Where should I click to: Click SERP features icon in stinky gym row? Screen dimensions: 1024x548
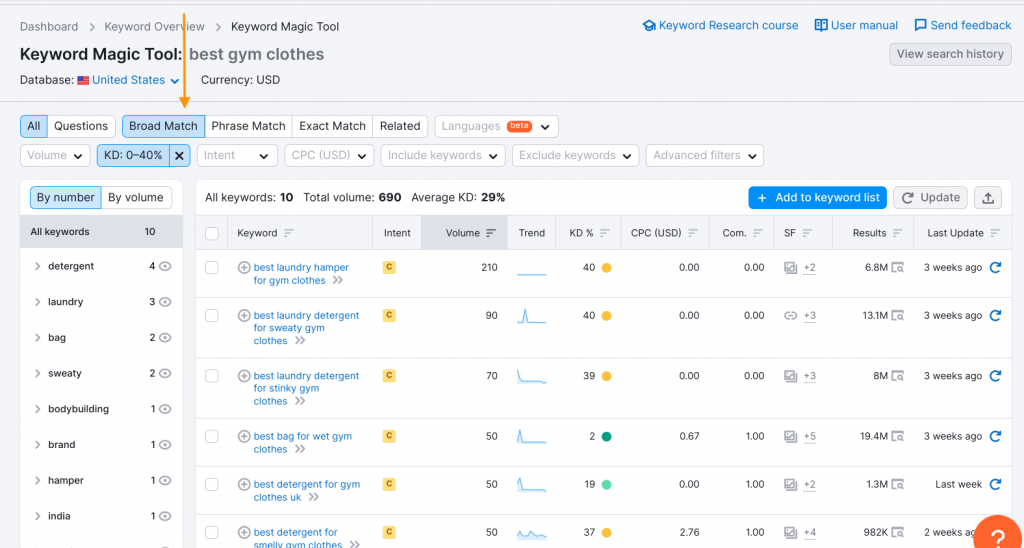point(790,376)
